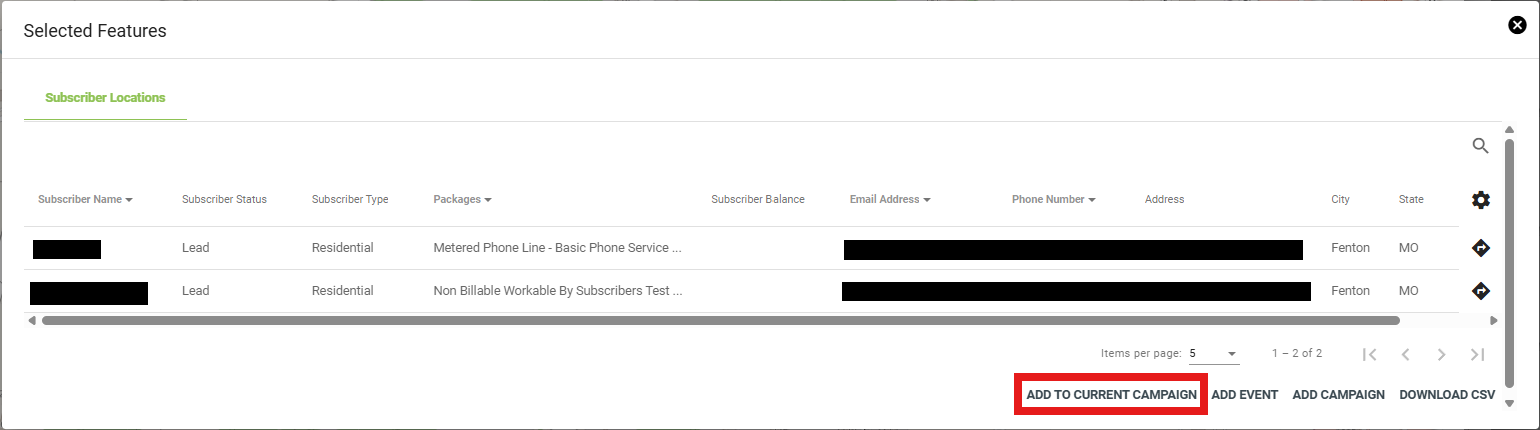Select Metered Phone Line package cell
Image resolution: width=1540 pixels, height=430 pixels.
click(557, 248)
